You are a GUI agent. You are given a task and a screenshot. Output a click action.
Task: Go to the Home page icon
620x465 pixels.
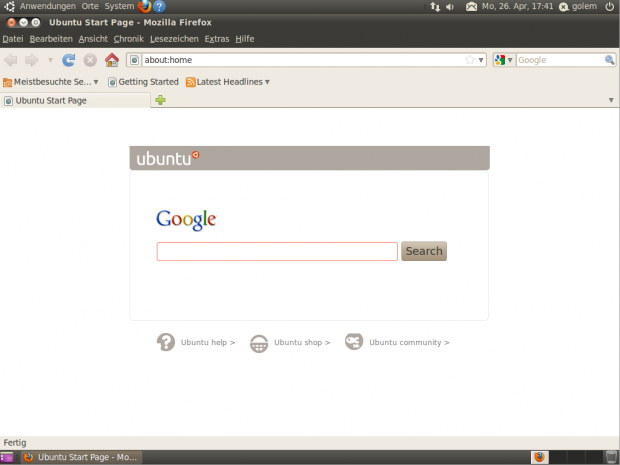[x=112, y=60]
